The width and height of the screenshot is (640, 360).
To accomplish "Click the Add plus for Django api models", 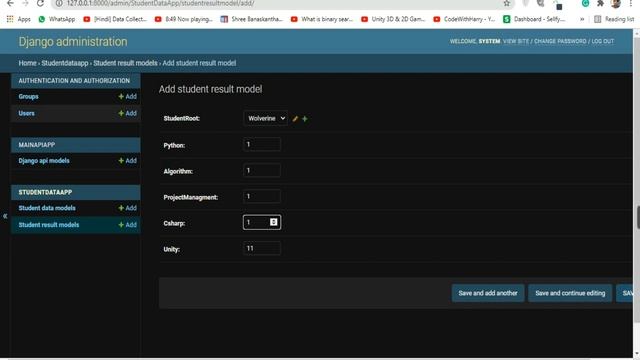I will pyautogui.click(x=127, y=161).
